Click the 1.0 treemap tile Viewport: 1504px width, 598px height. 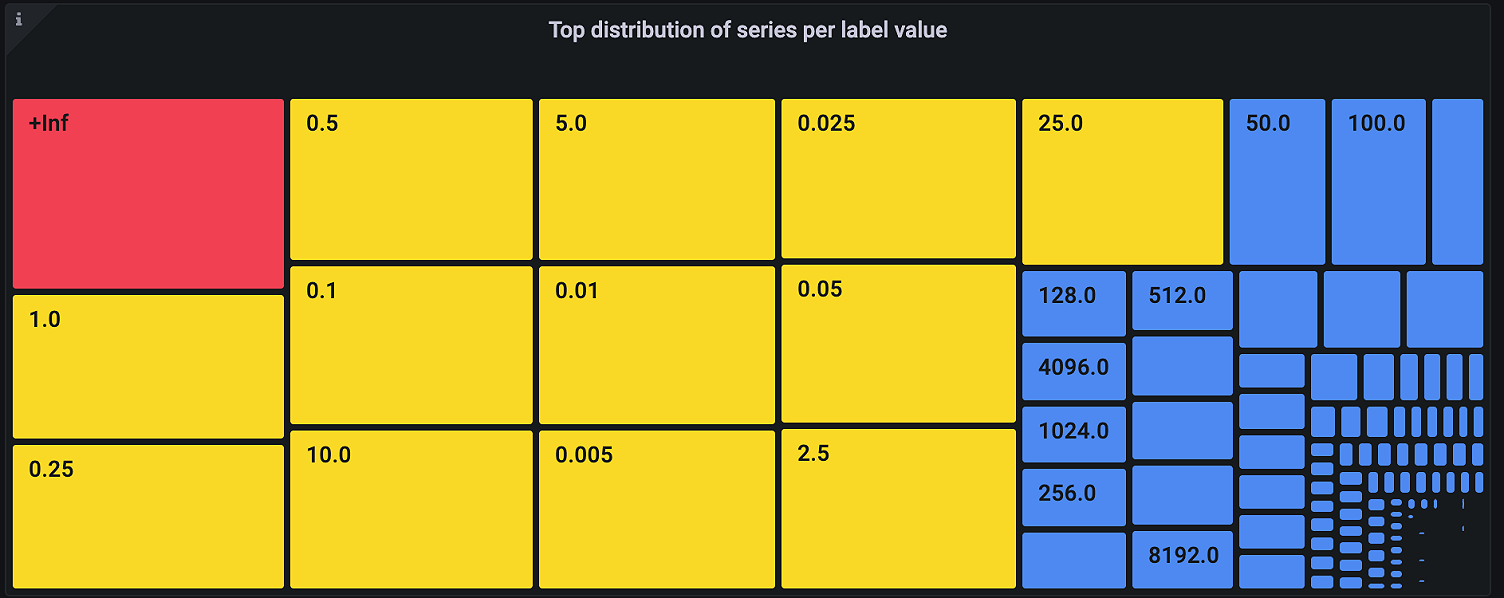(148, 366)
